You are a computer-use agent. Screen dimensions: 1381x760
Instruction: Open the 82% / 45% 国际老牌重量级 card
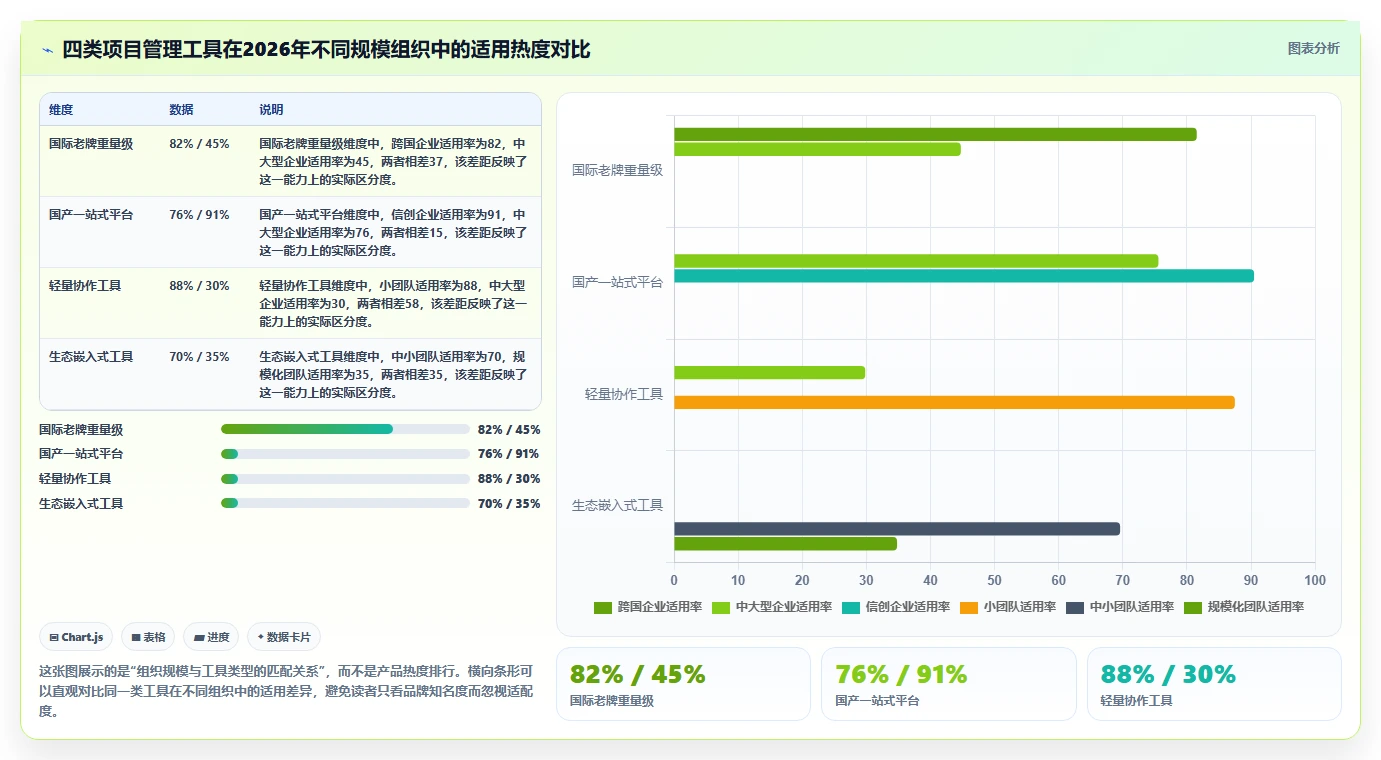coord(683,684)
